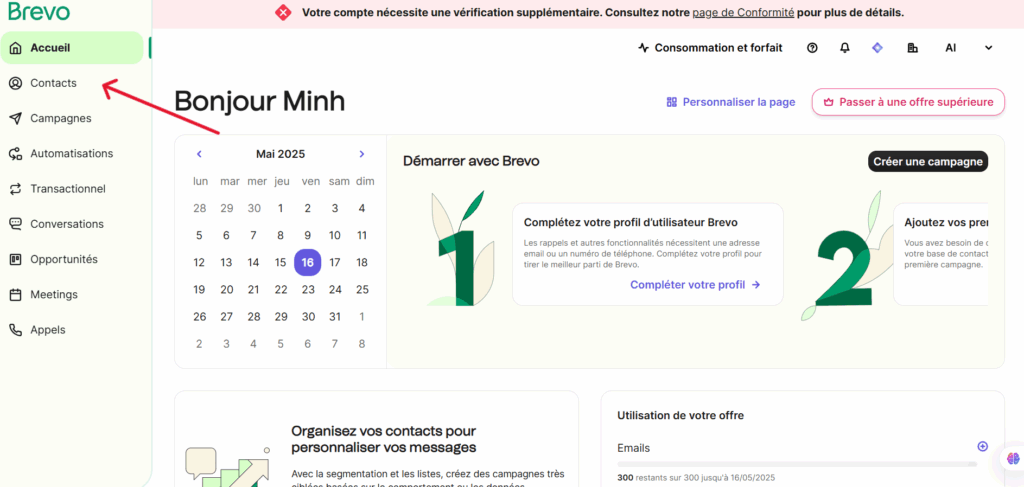
Task: Expand the account dropdown chevron
Action: [989, 48]
